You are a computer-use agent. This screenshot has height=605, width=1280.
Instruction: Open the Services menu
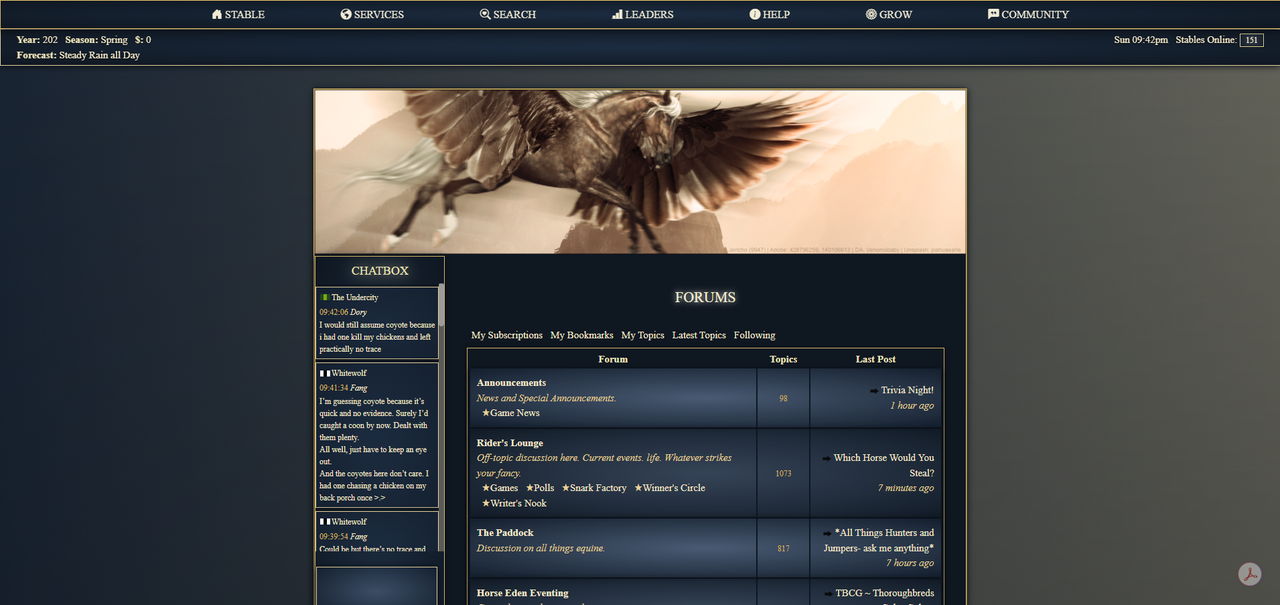pyautogui.click(x=372, y=15)
